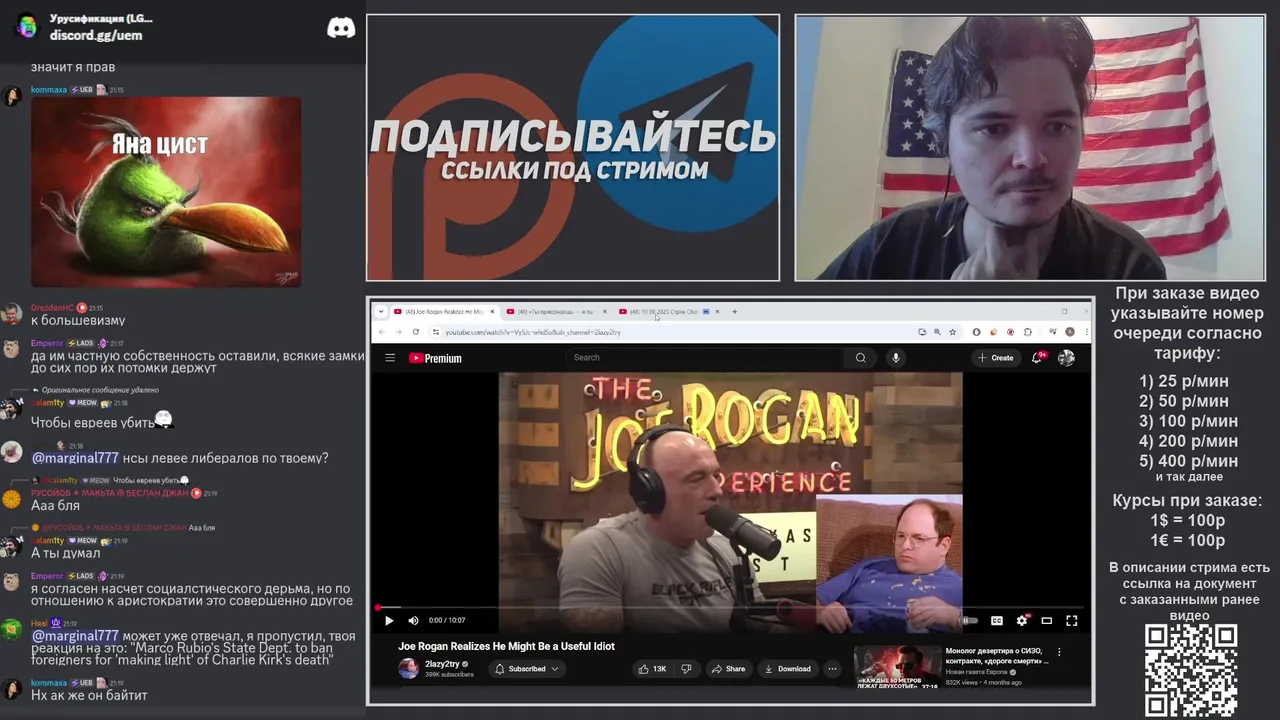Go to the YouTube Premium home logo
Viewport: 1280px width, 720px height.
coord(435,358)
